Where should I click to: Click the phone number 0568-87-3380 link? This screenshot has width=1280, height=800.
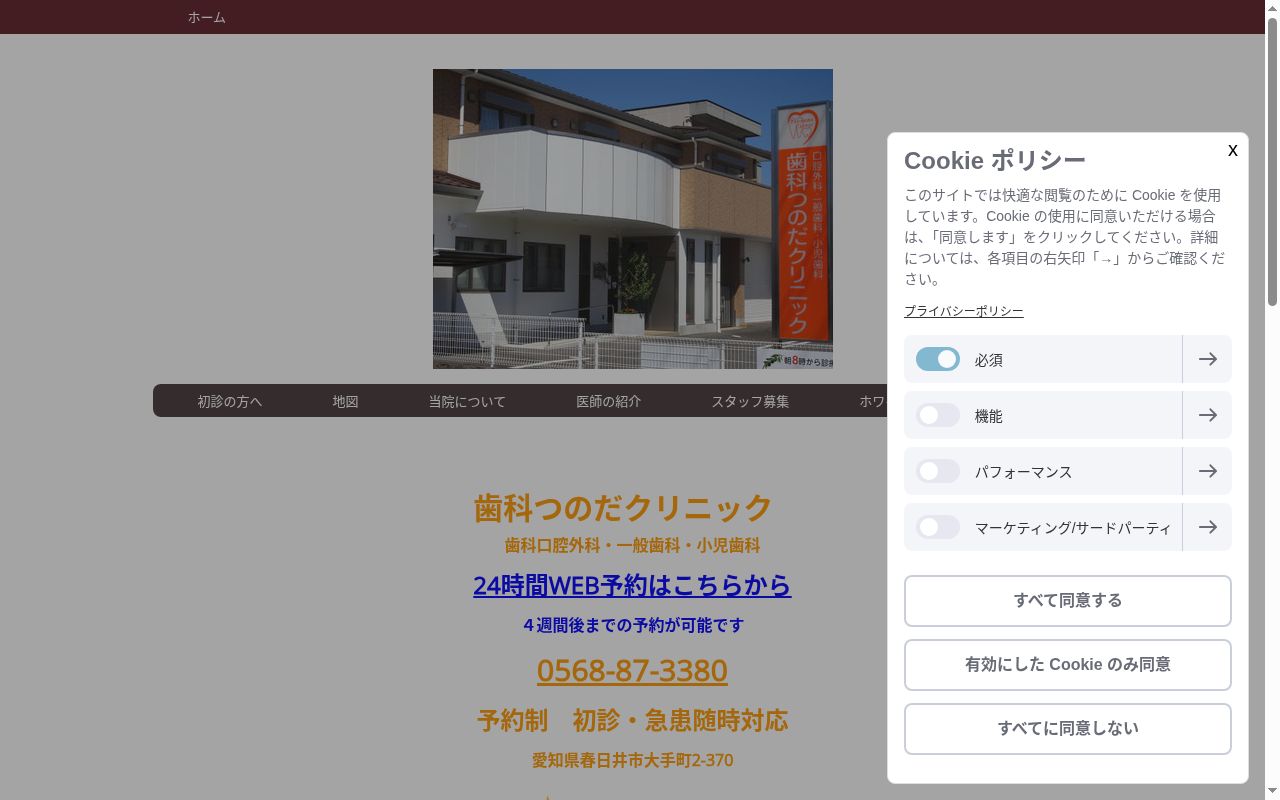tap(632, 670)
